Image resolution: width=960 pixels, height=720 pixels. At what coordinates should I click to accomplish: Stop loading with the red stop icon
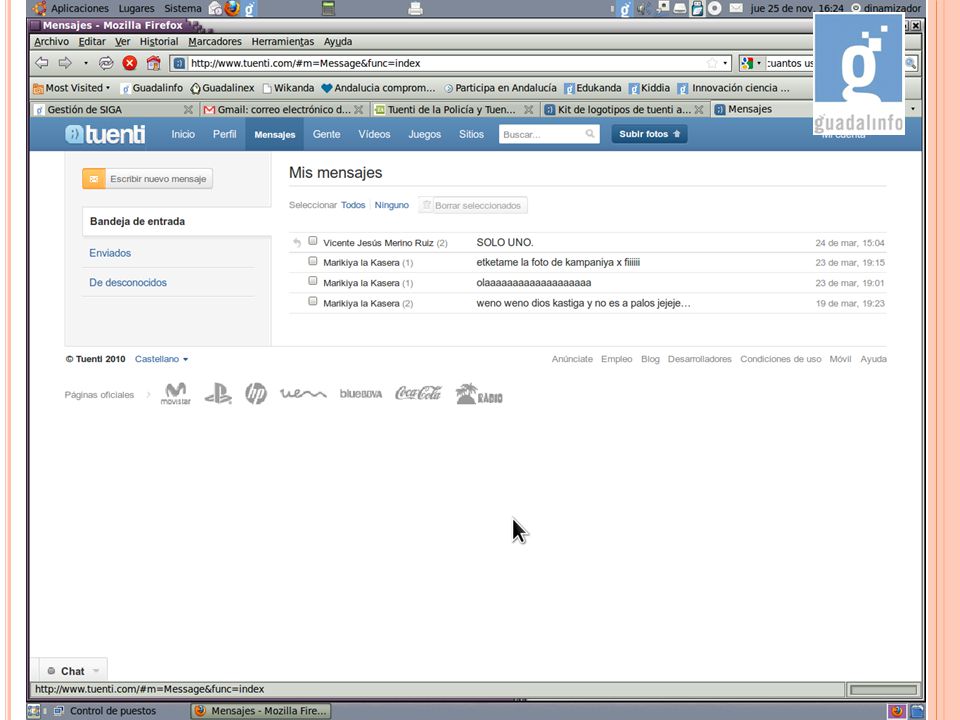point(130,63)
